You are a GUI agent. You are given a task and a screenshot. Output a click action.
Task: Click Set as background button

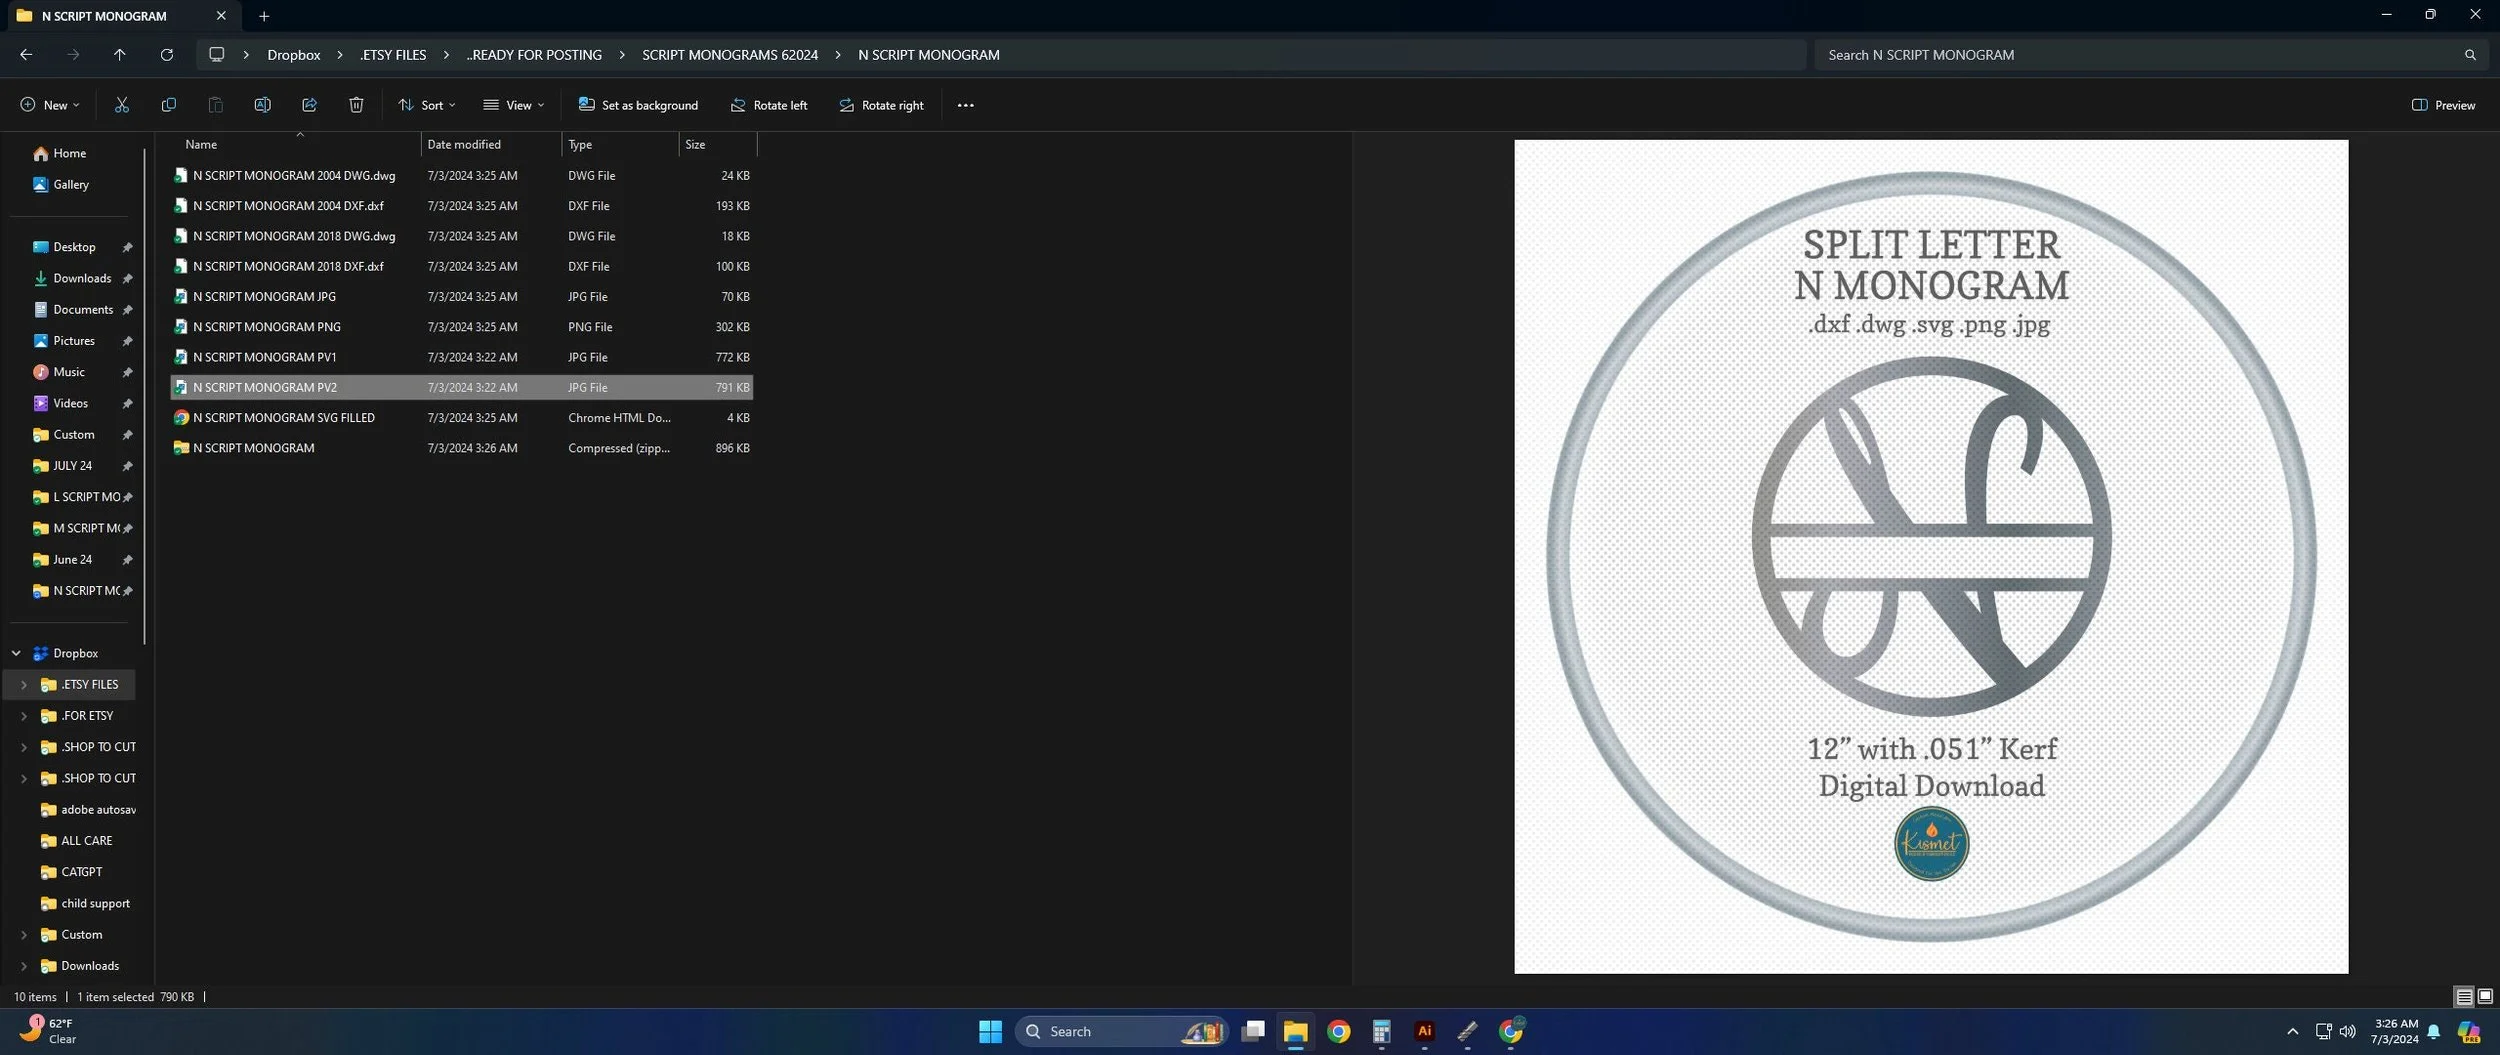coord(638,105)
